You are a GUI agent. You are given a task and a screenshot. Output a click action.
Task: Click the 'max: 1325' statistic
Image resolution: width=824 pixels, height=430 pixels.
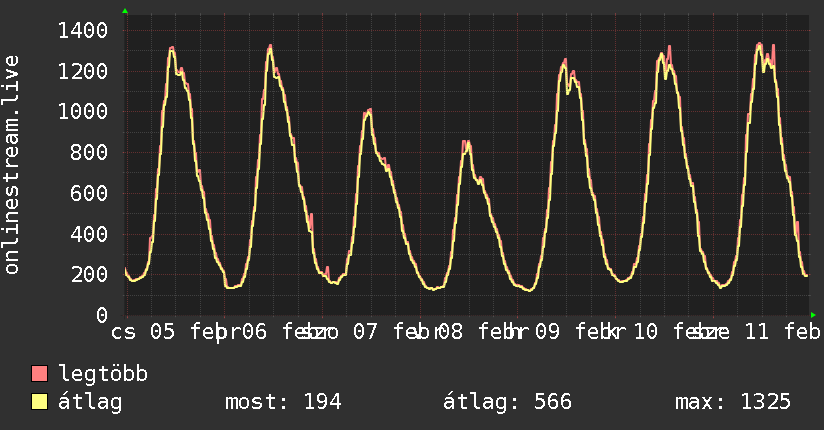(733, 402)
